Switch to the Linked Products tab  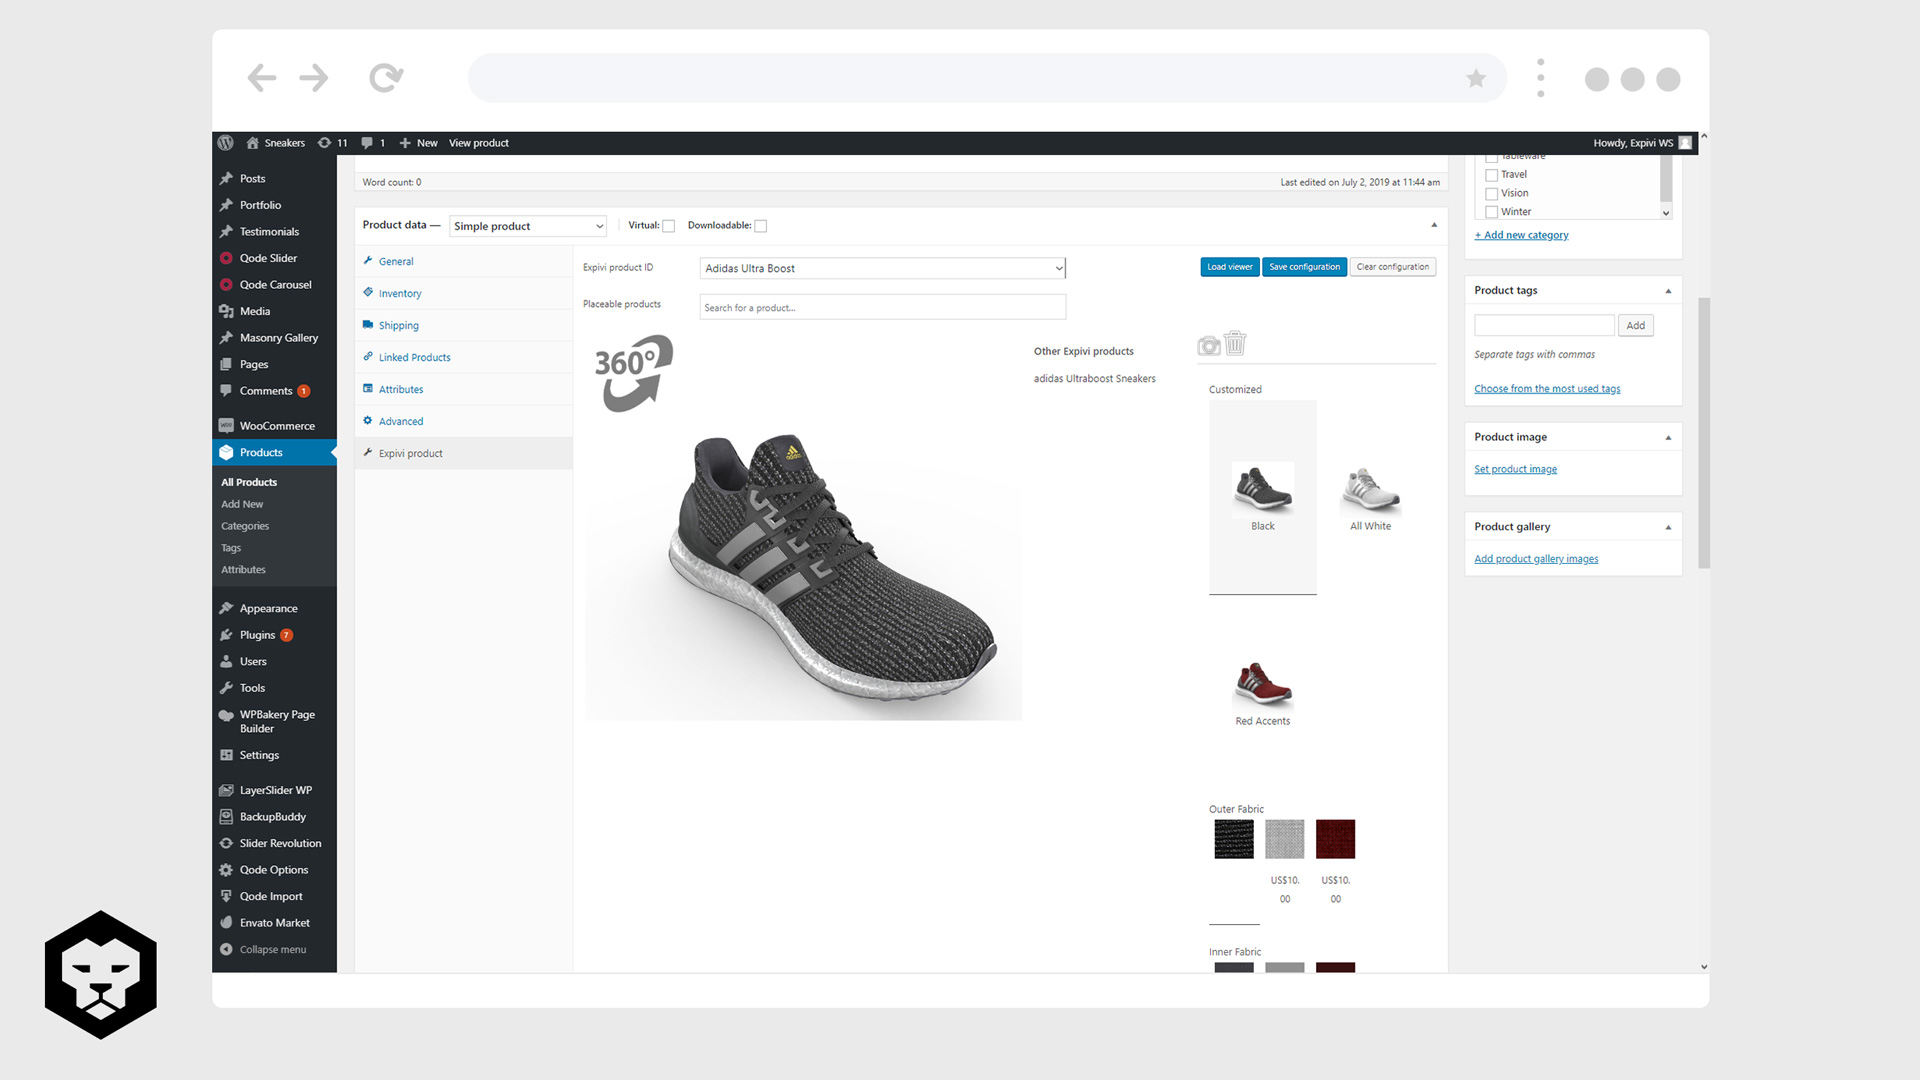(464, 357)
